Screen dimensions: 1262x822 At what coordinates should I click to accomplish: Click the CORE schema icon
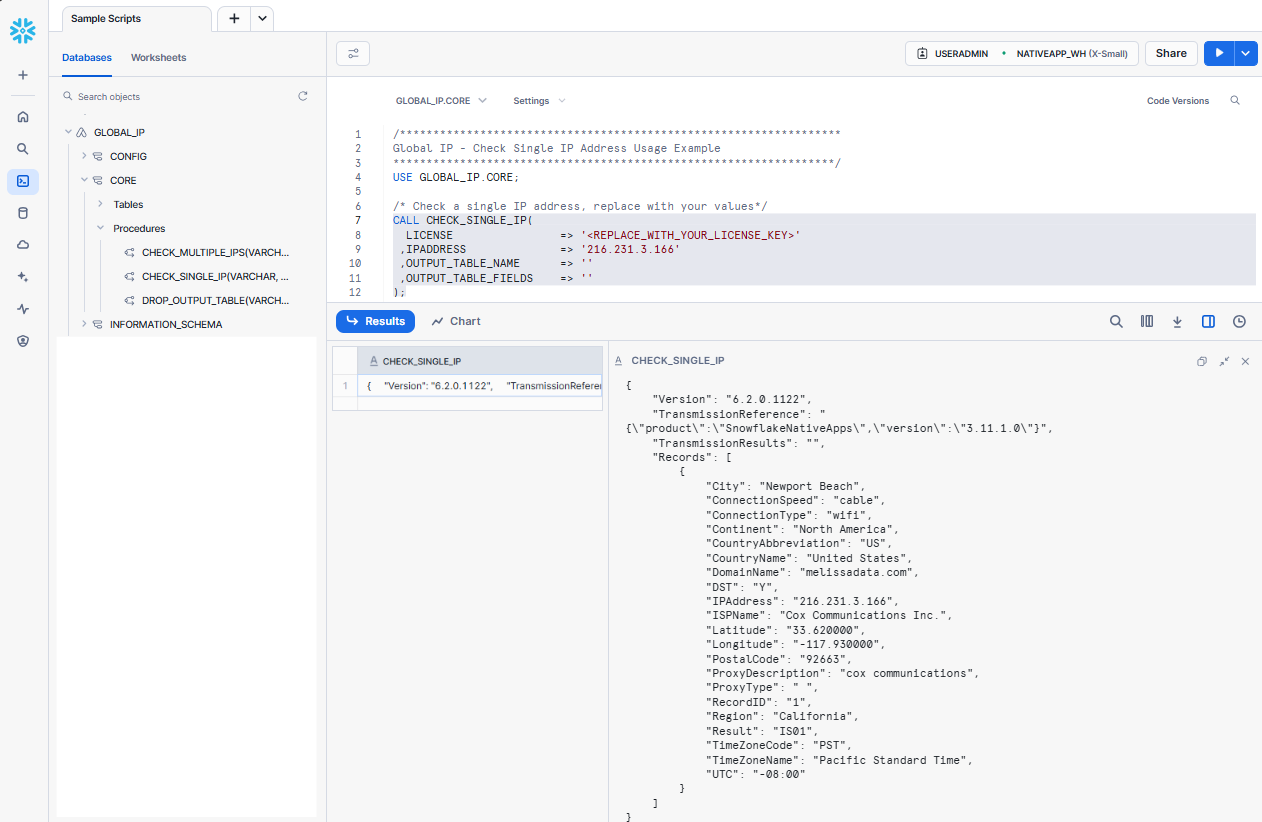click(x=98, y=181)
